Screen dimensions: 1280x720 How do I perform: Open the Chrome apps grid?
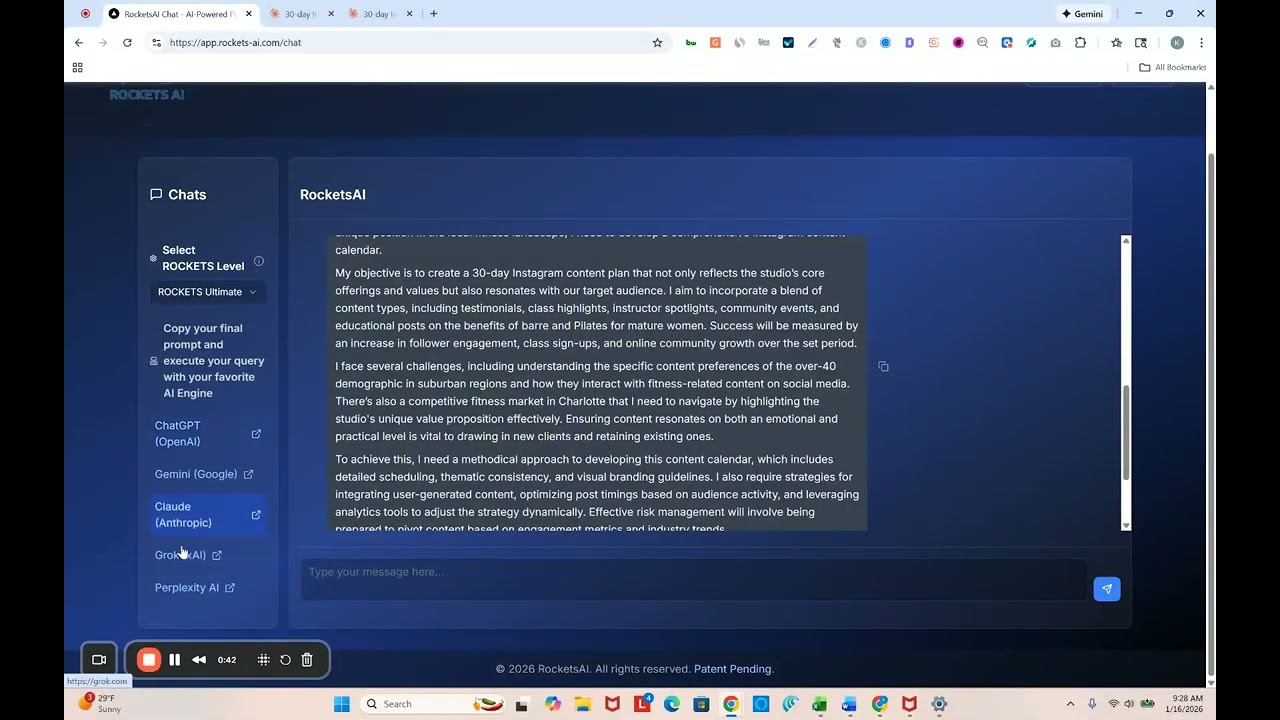[x=77, y=68]
